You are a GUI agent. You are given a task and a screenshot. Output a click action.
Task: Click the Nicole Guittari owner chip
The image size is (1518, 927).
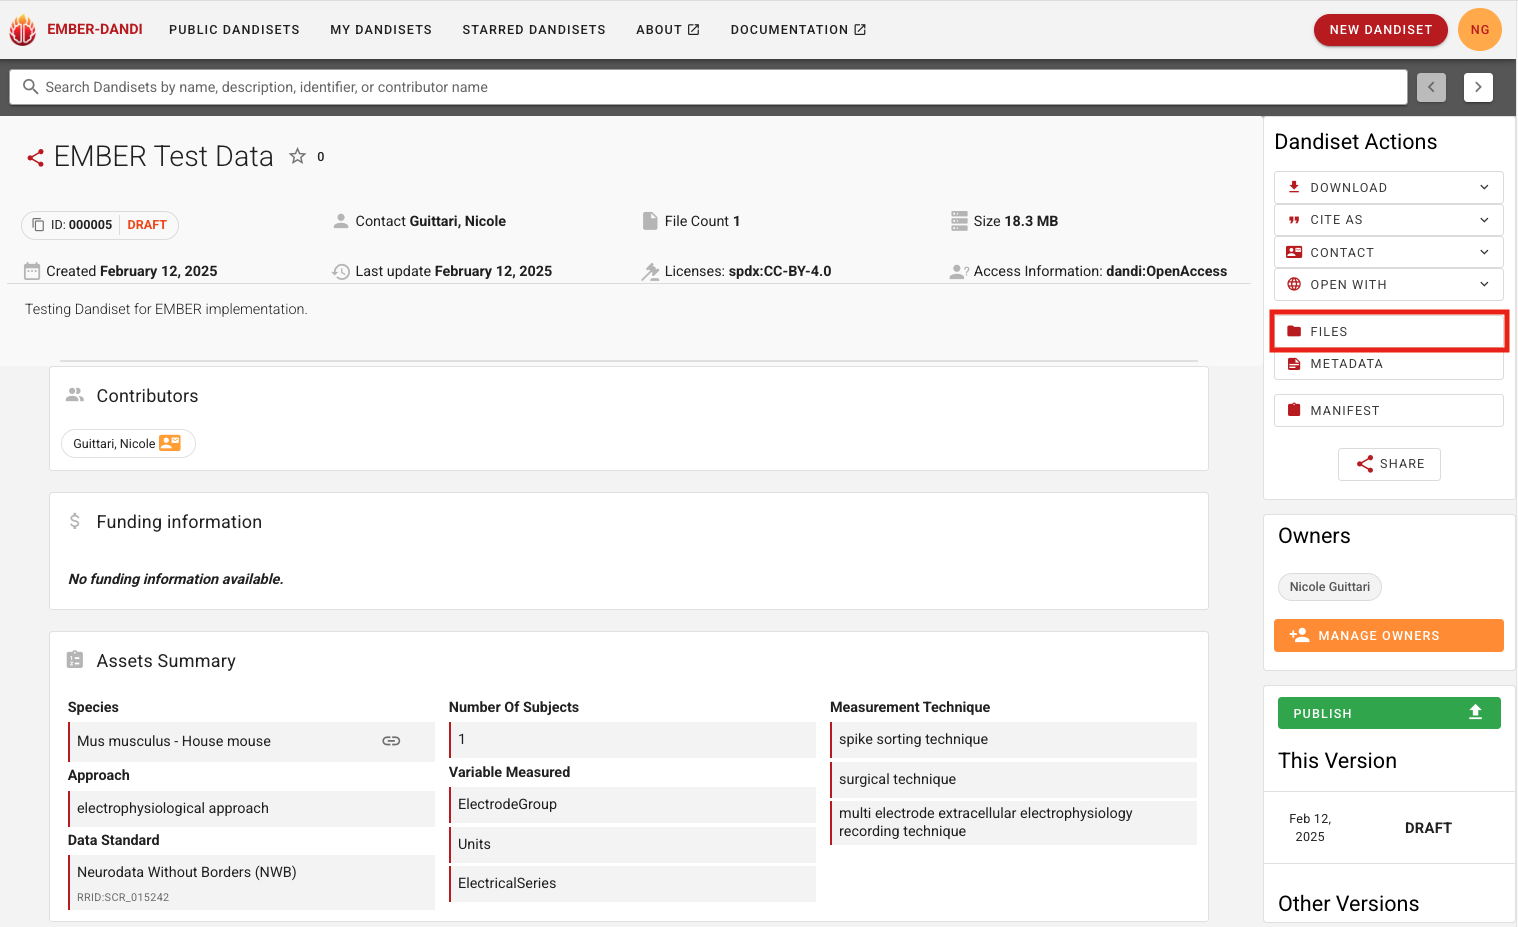click(1330, 587)
